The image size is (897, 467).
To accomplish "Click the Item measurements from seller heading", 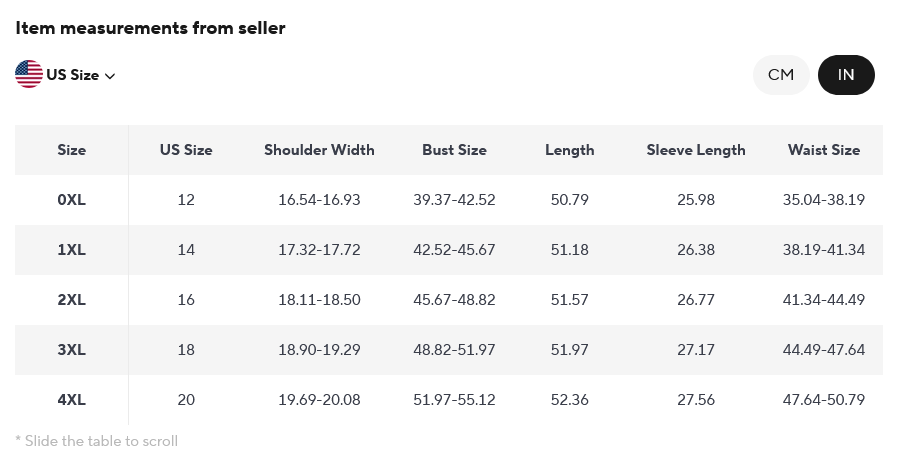I will 150,28.
